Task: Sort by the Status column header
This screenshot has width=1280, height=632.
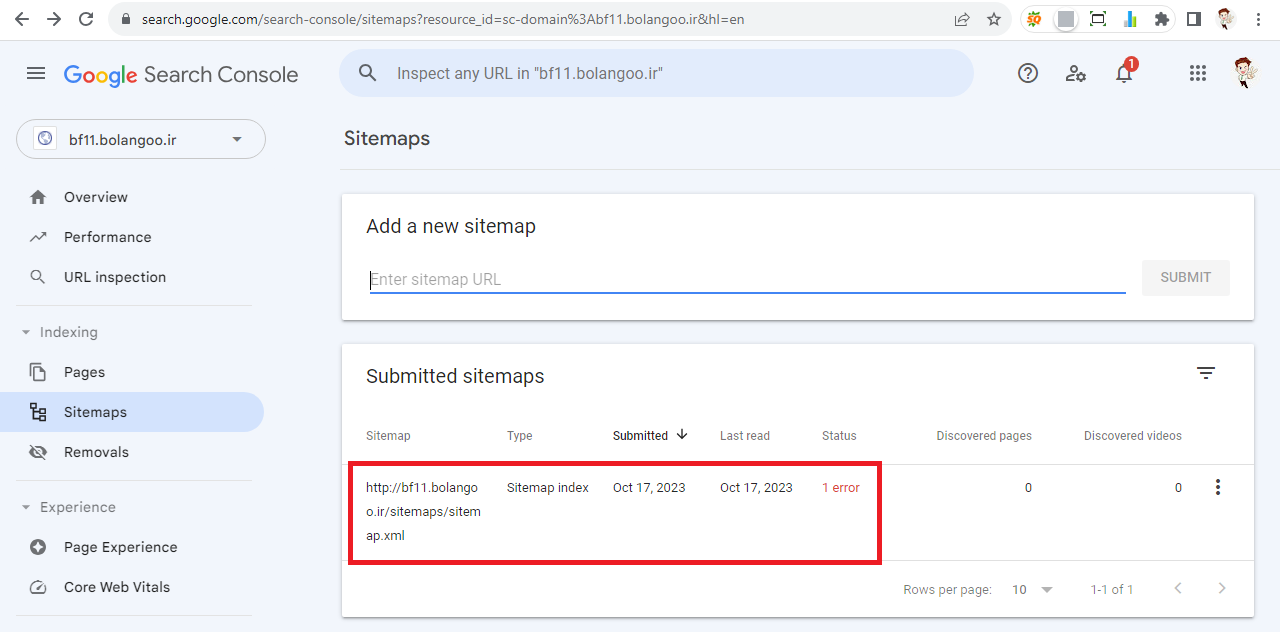Action: coord(839,436)
